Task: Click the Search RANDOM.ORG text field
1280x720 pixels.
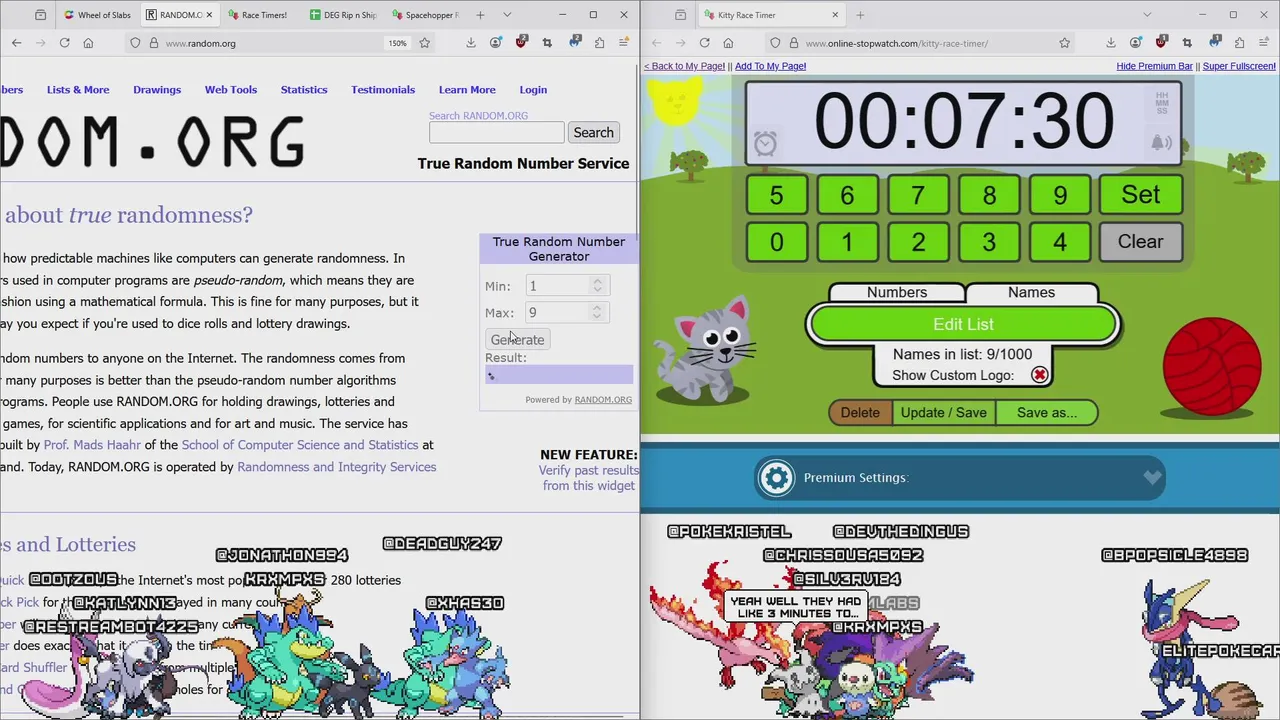Action: [496, 133]
